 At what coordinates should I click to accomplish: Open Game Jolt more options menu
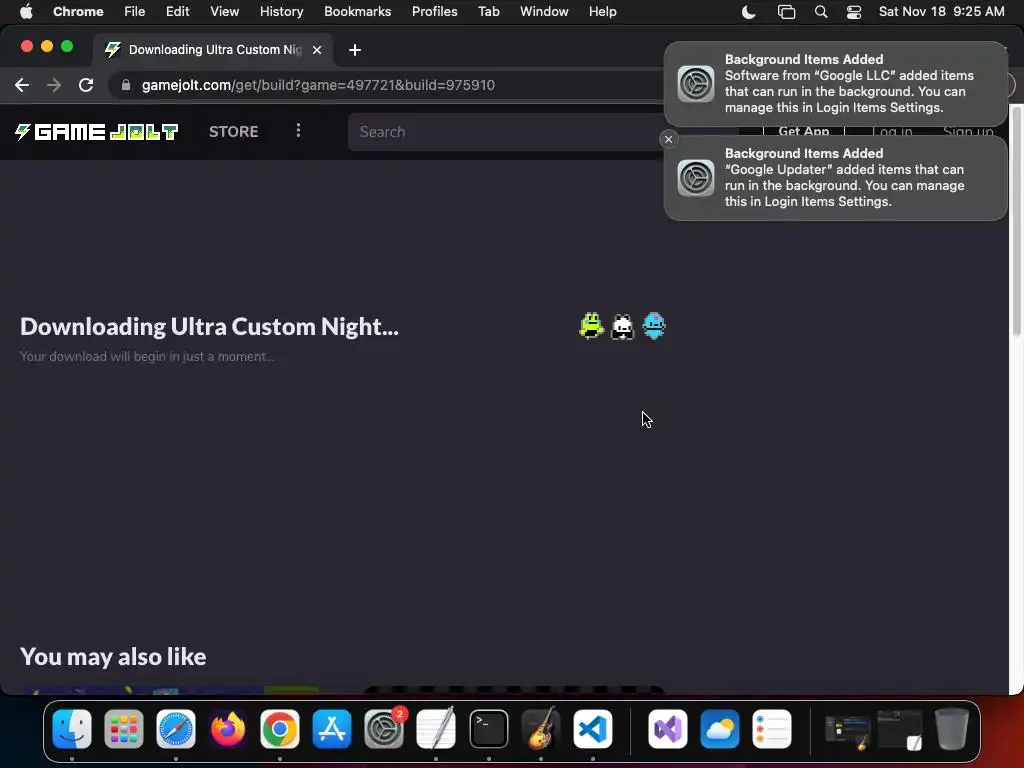coord(298,131)
